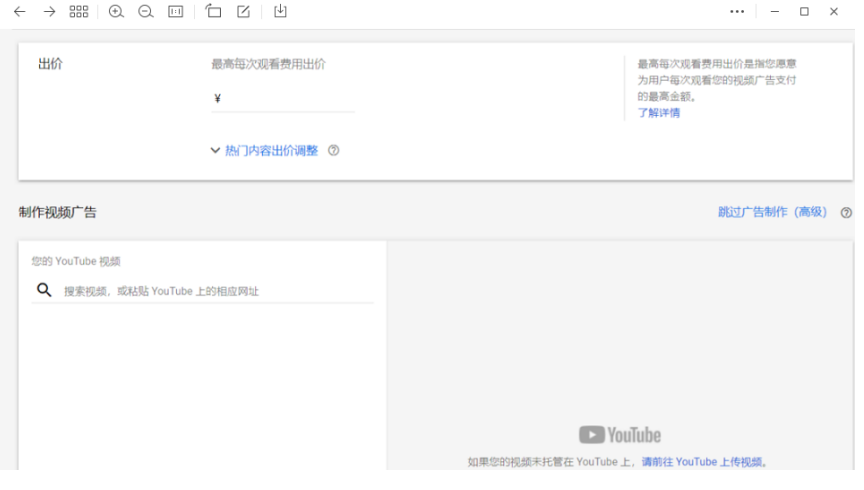Viewport: 864px width, 490px height.
Task: Zoom in using the magnifier plus icon
Action: (116, 12)
